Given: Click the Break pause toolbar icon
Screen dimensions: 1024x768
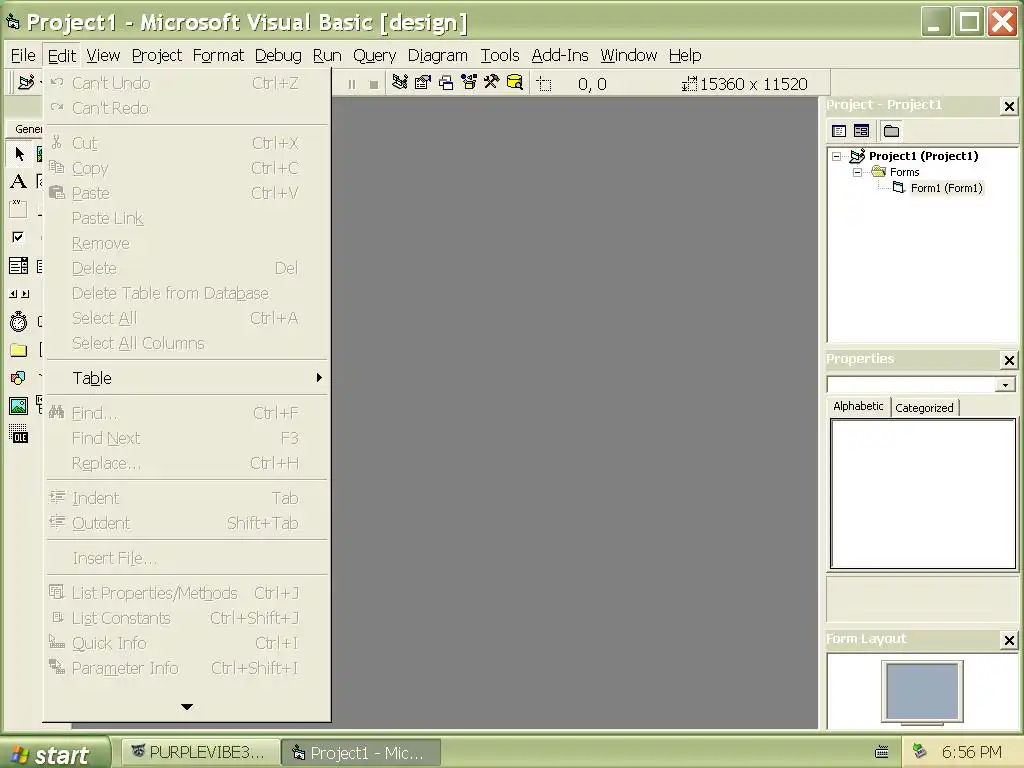Looking at the screenshot, I should pyautogui.click(x=352, y=84).
